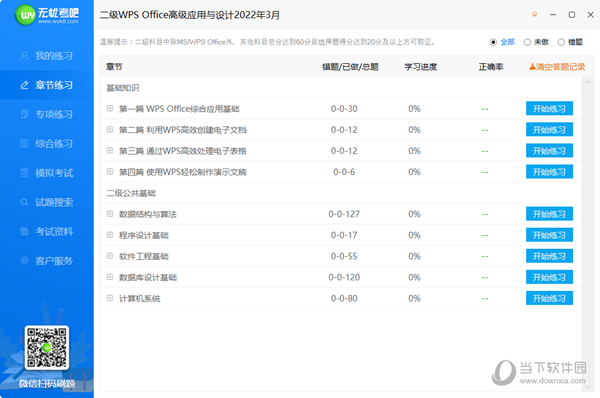This screenshot has width=600, height=398.
Task: Click 清空答题记录 link
Action: point(557,67)
